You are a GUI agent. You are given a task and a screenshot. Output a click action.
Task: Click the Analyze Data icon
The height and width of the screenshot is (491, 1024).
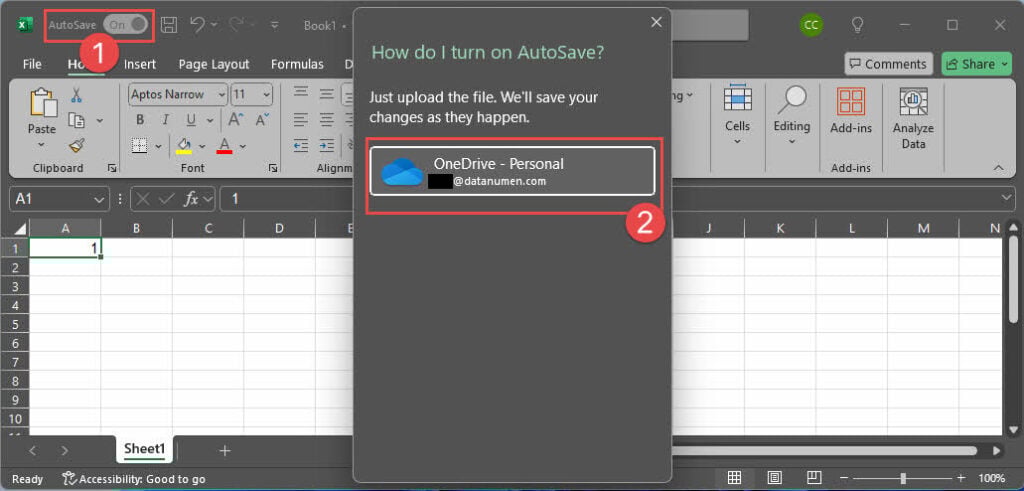point(912,118)
